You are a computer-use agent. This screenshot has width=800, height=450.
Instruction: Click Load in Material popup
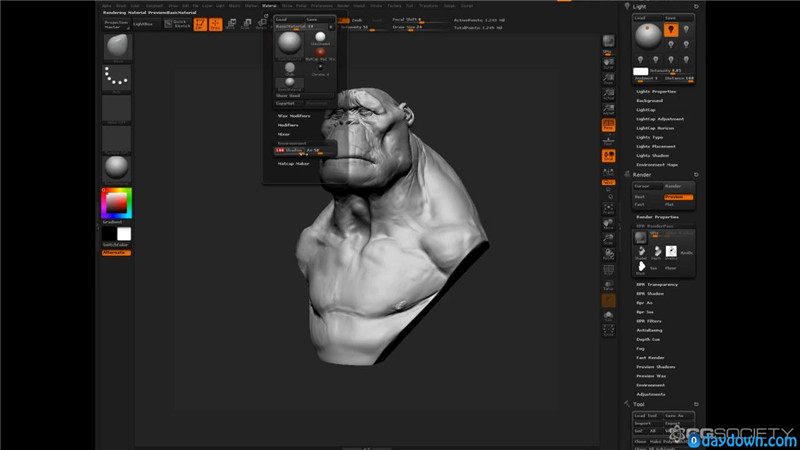tap(289, 19)
